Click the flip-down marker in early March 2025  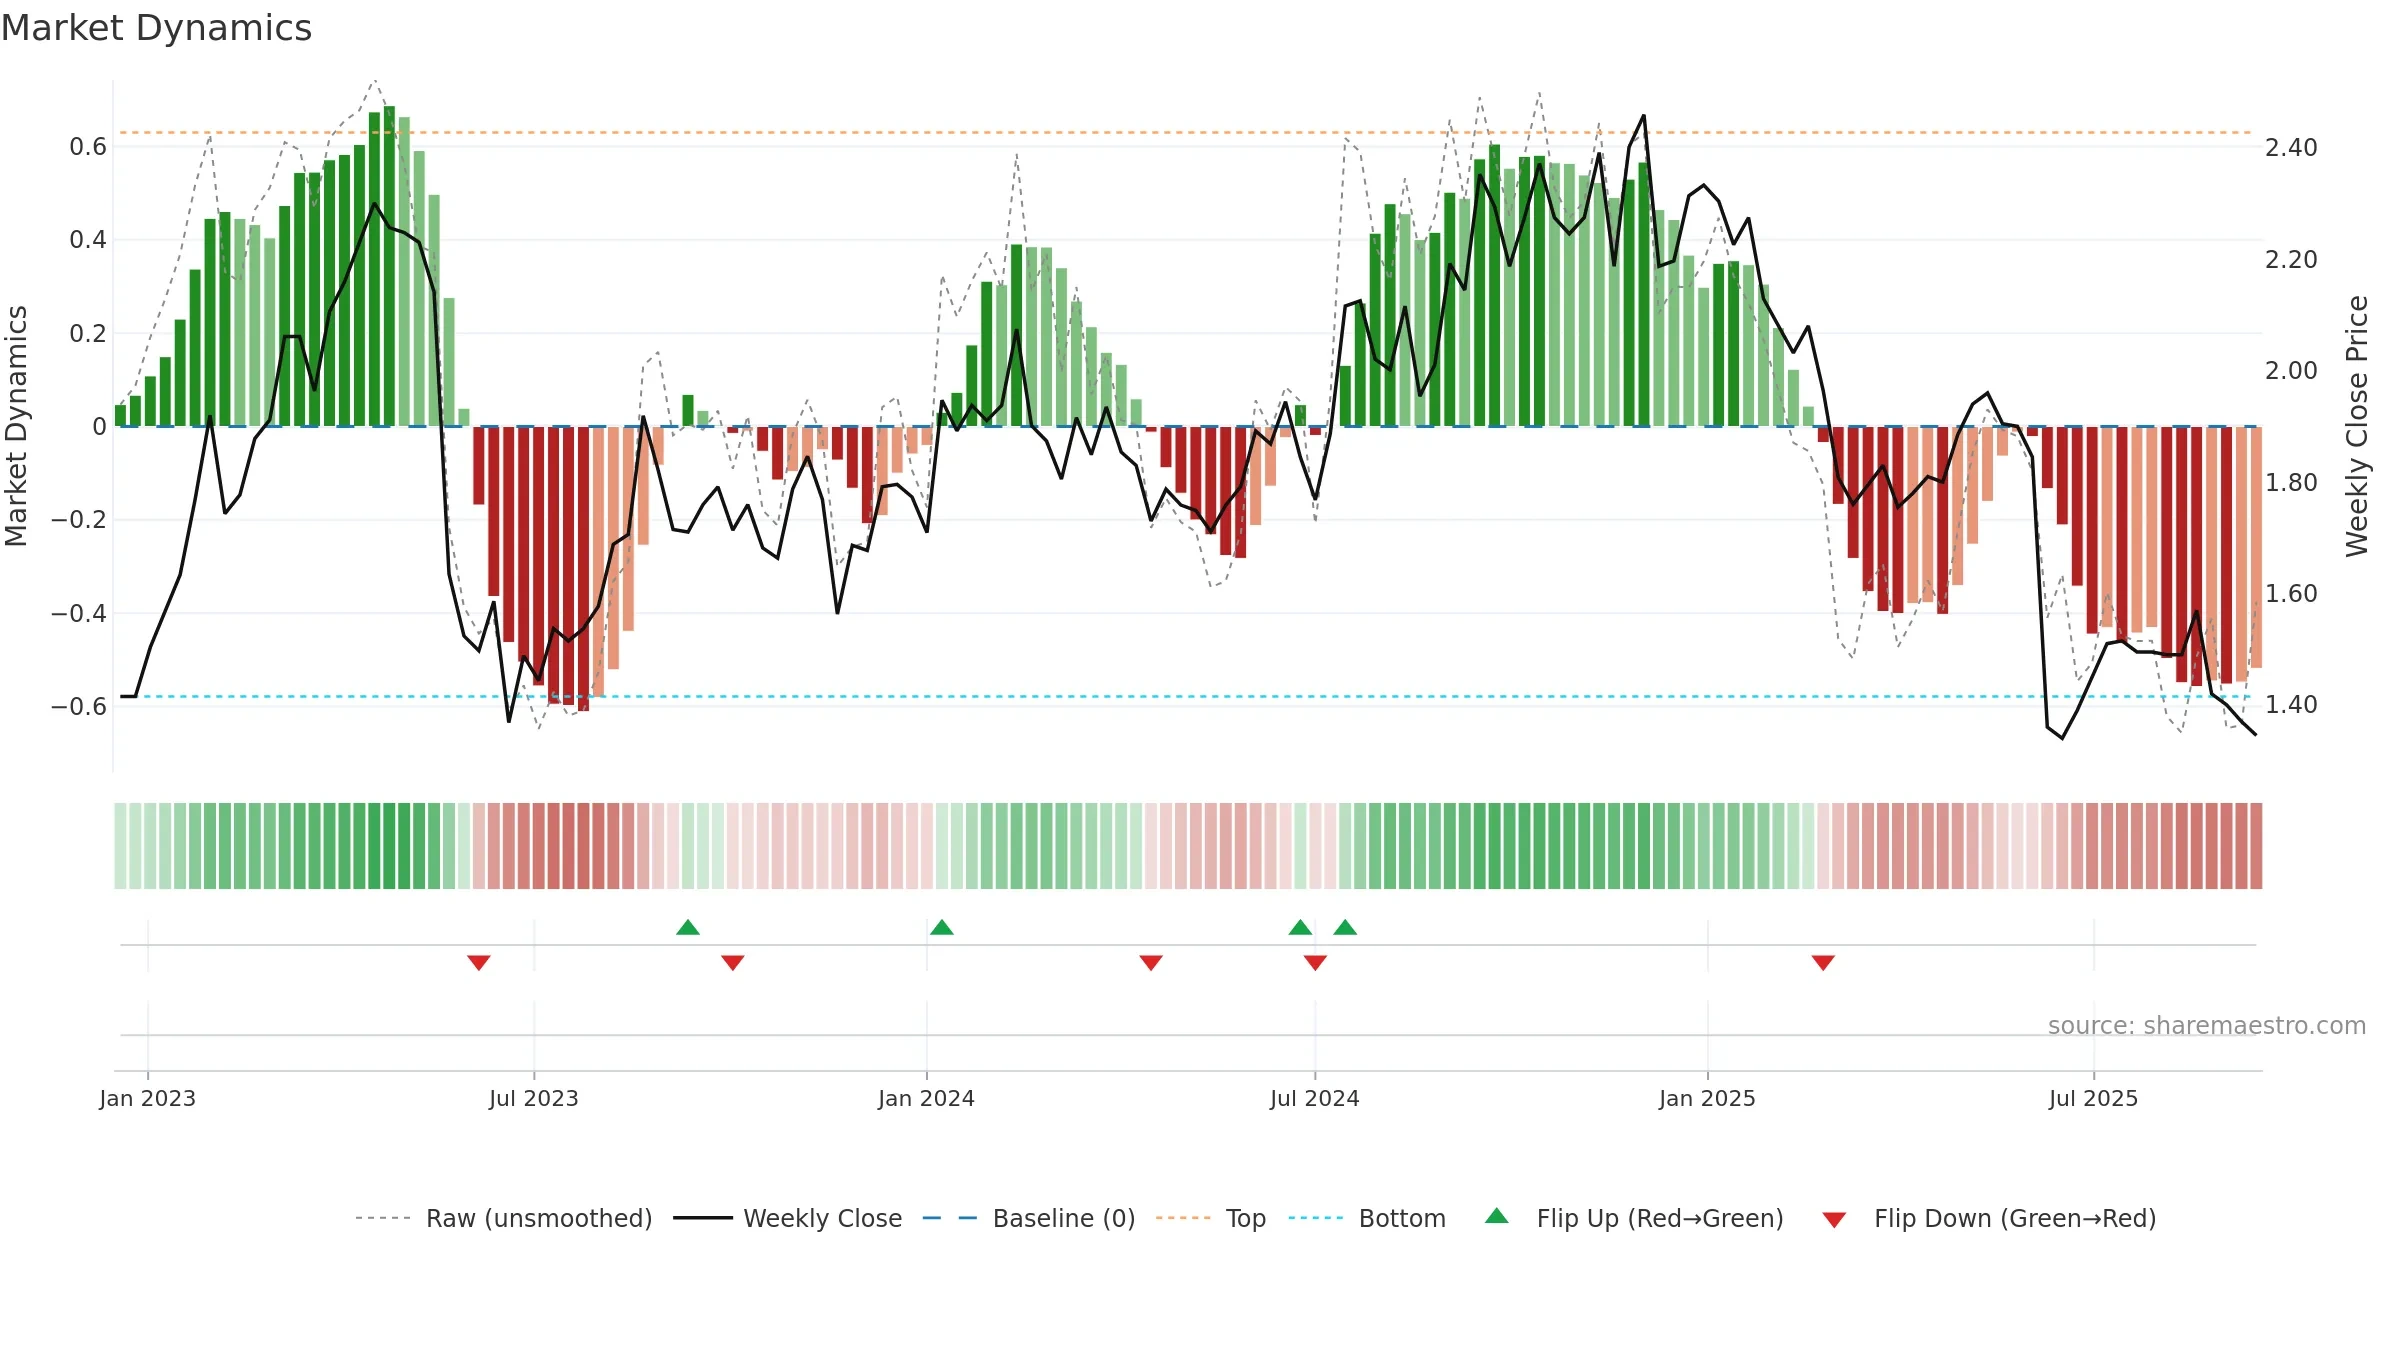point(1823,962)
